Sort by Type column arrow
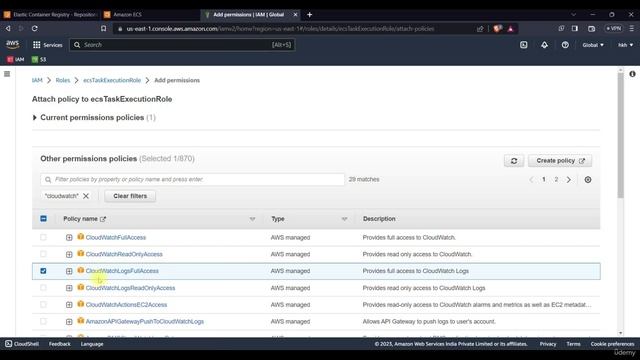Image resolution: width=640 pixels, height=360 pixels. [x=344, y=219]
